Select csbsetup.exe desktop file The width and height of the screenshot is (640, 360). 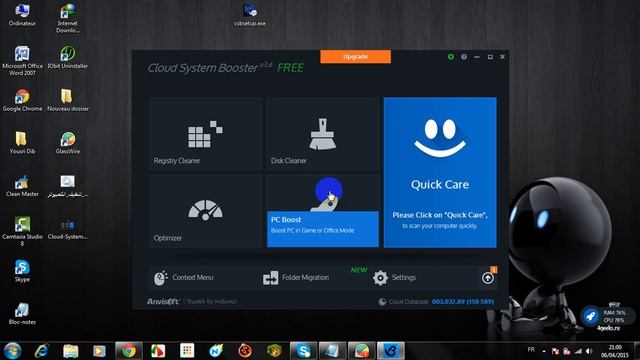250,15
